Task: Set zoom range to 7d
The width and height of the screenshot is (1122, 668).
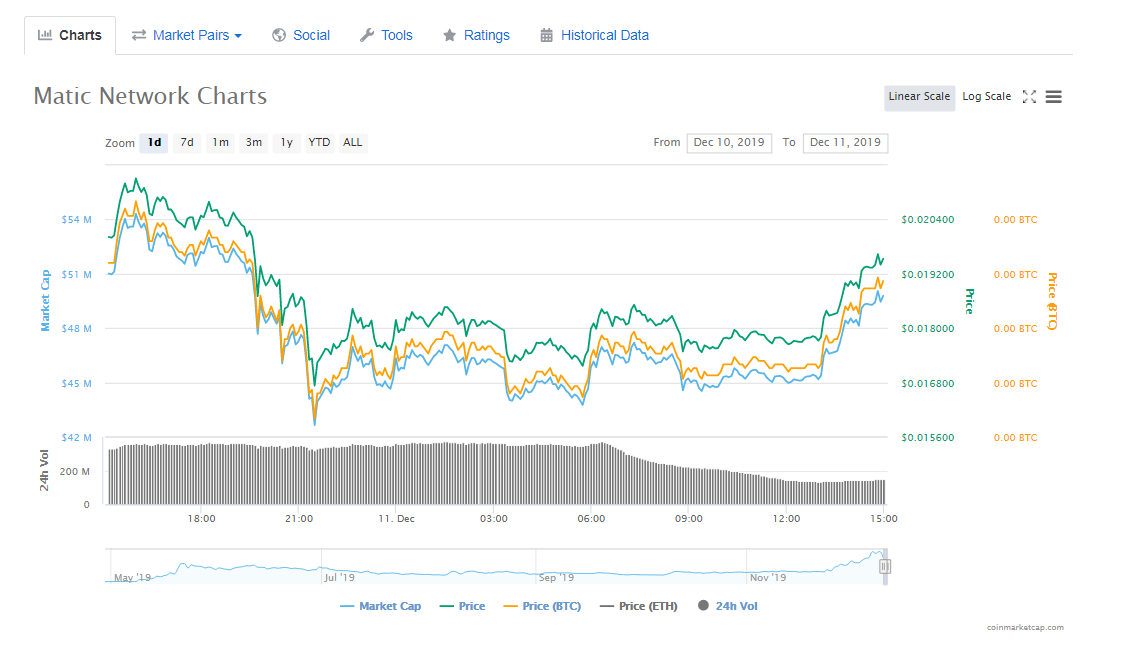Action: pos(187,142)
